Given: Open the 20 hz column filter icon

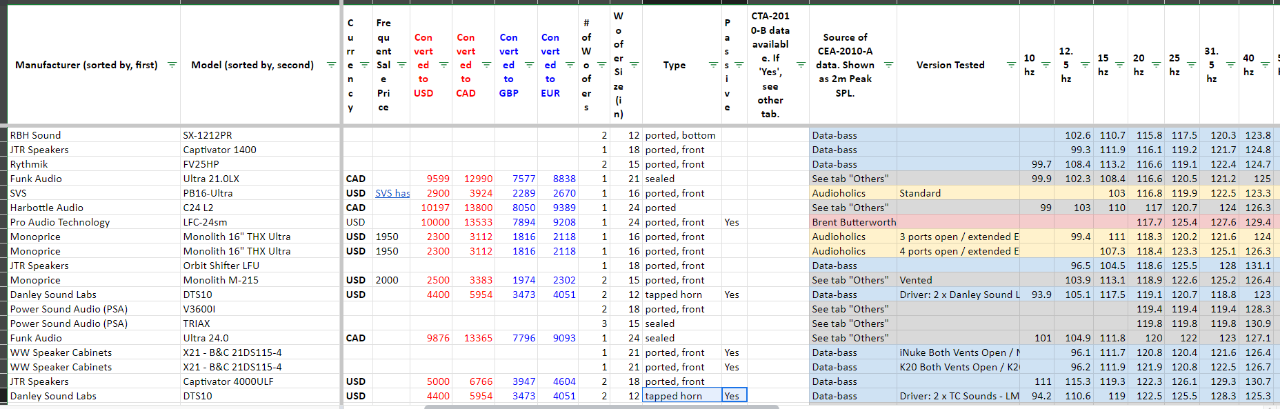Looking at the screenshot, I should click(1154, 65).
